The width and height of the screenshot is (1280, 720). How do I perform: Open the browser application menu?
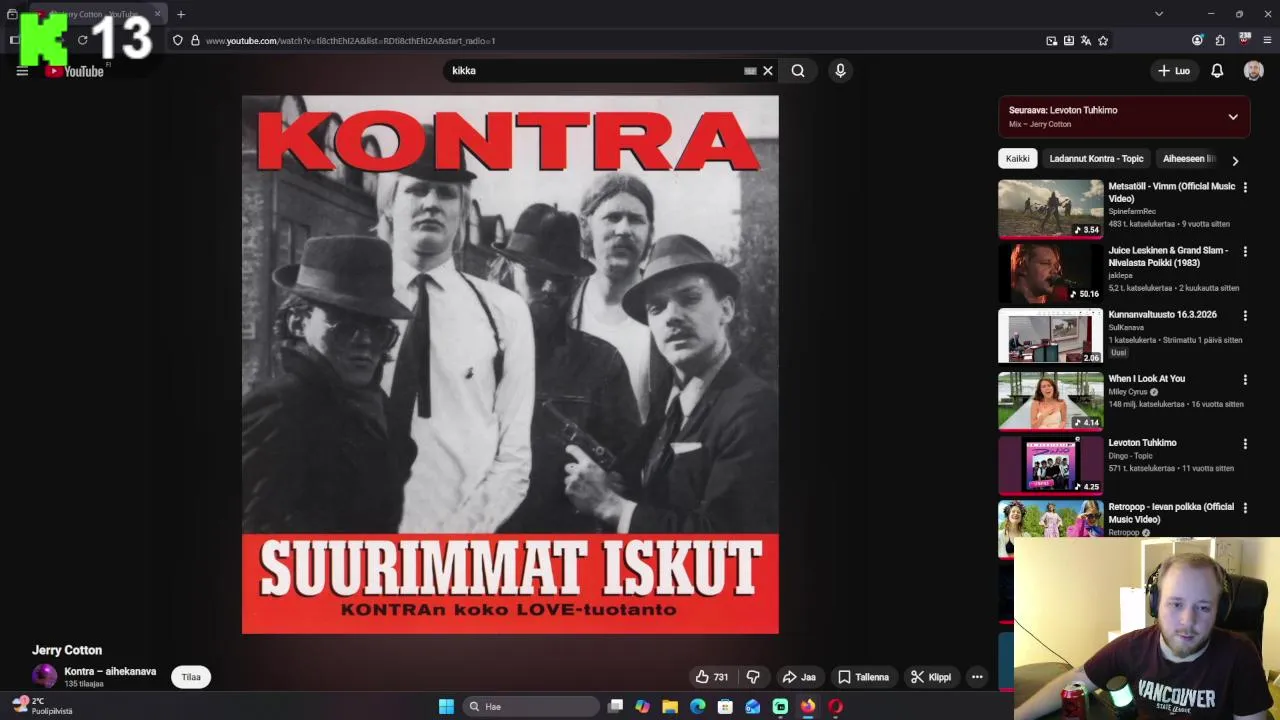pos(1267,41)
